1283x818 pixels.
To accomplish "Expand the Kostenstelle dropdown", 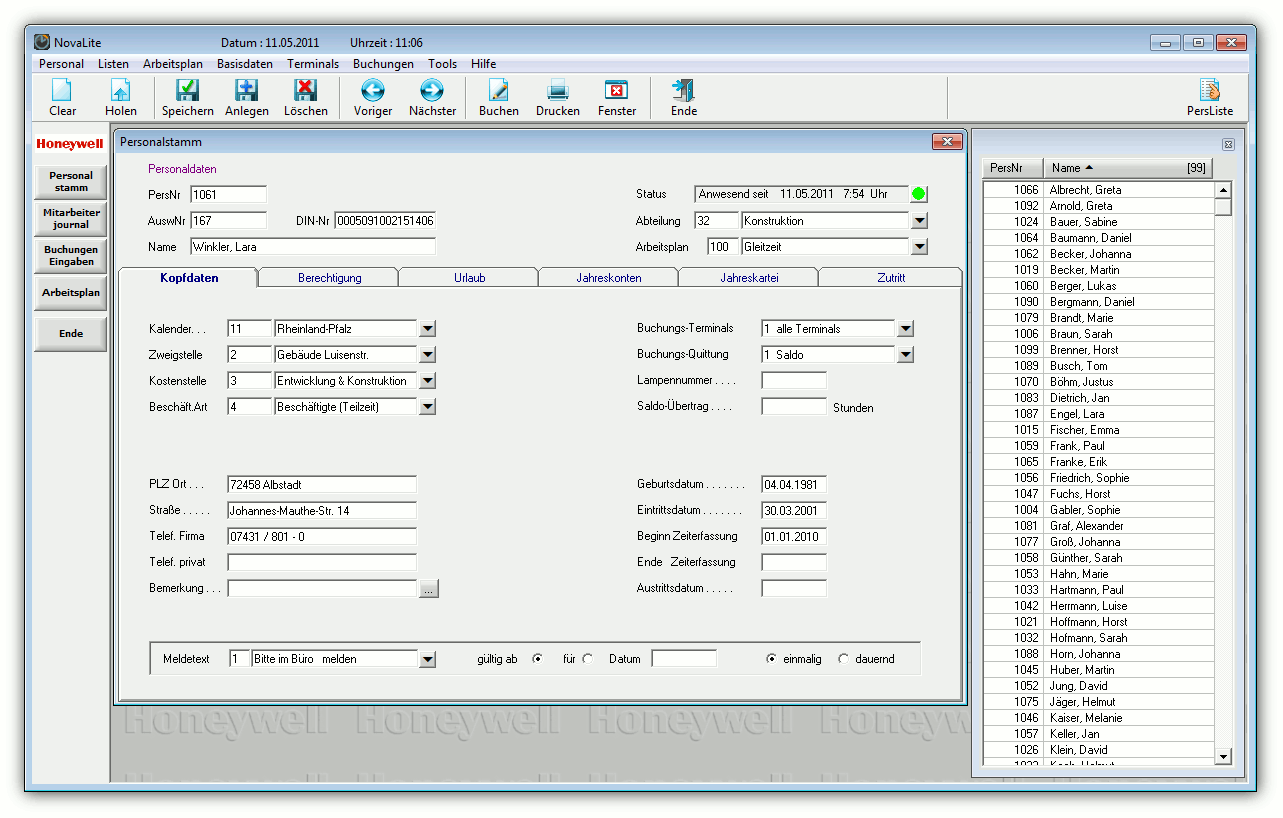I will (x=427, y=380).
